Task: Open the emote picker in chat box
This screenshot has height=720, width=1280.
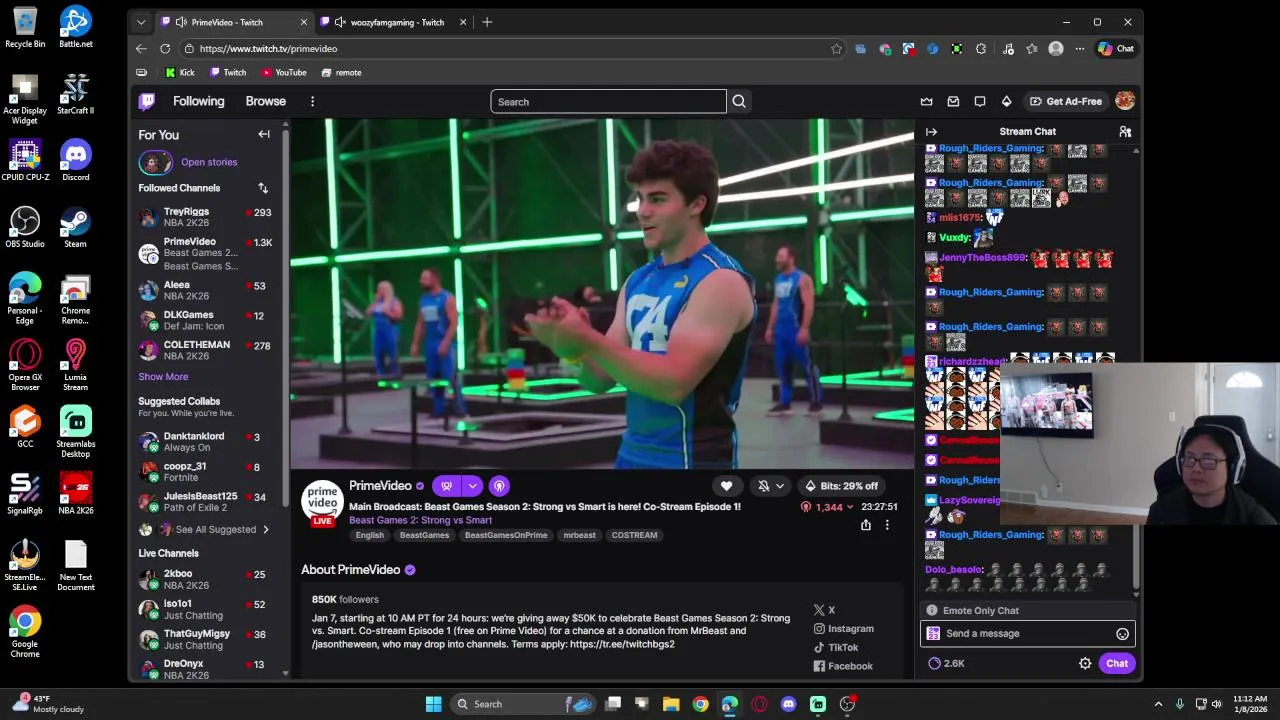Action: (x=1122, y=634)
